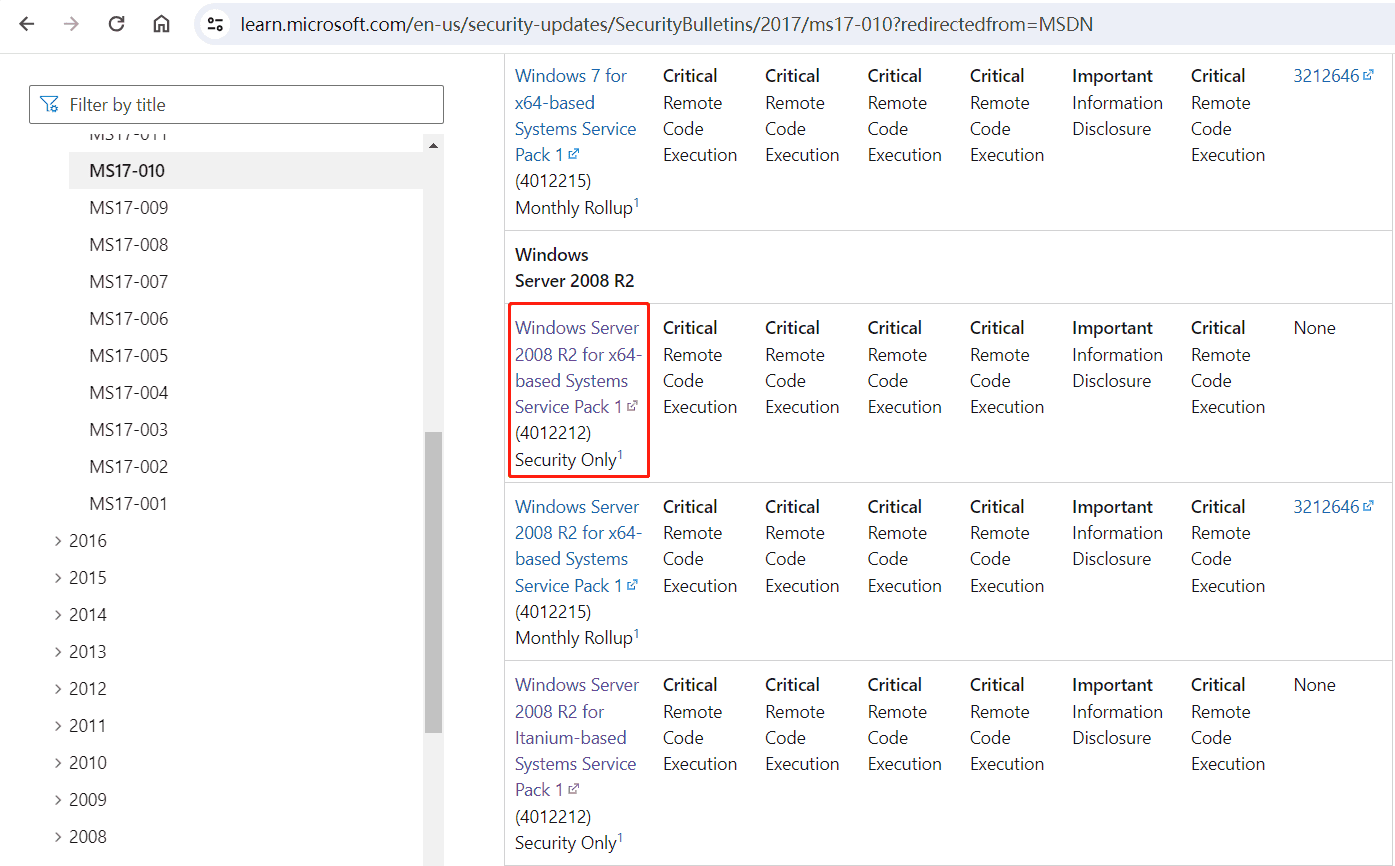Click the page refresh icon
The height and width of the screenshot is (866, 1395).
pos(116,25)
